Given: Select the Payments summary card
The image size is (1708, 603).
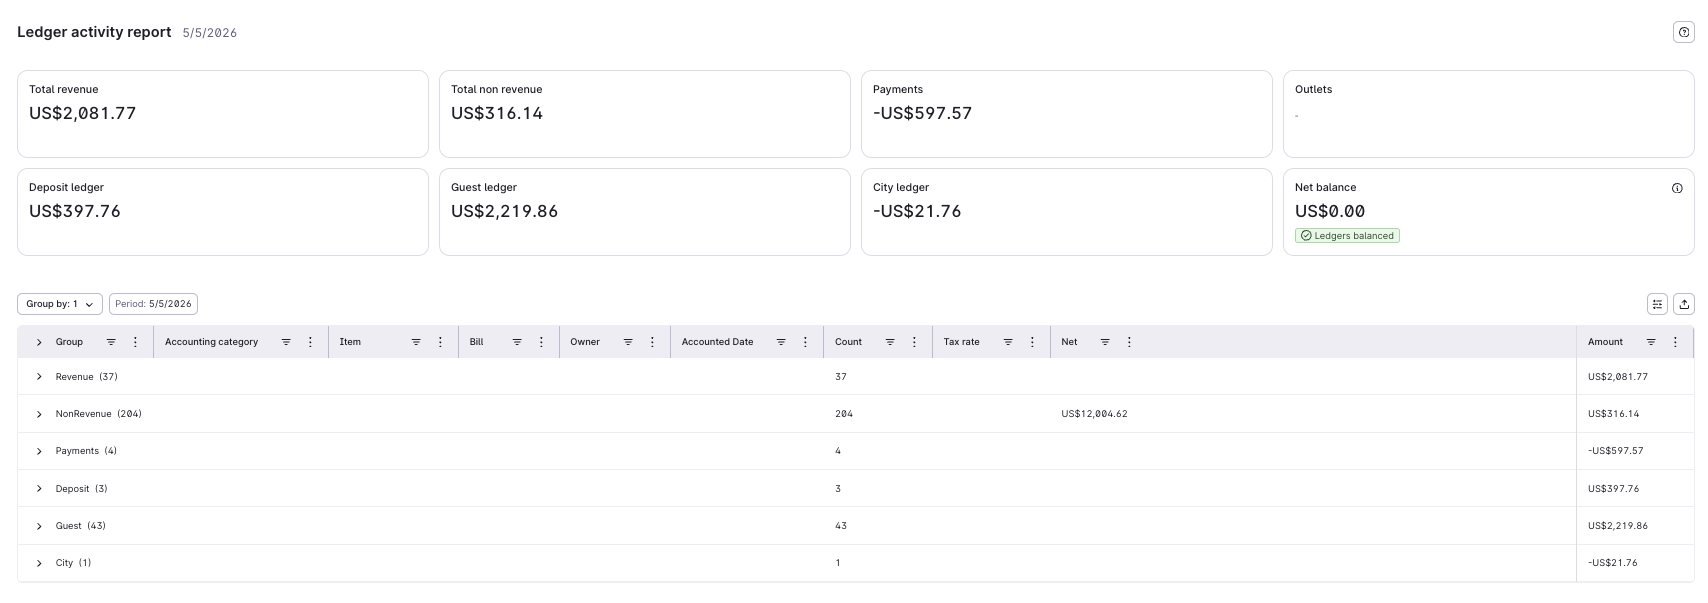Looking at the screenshot, I should (1067, 114).
